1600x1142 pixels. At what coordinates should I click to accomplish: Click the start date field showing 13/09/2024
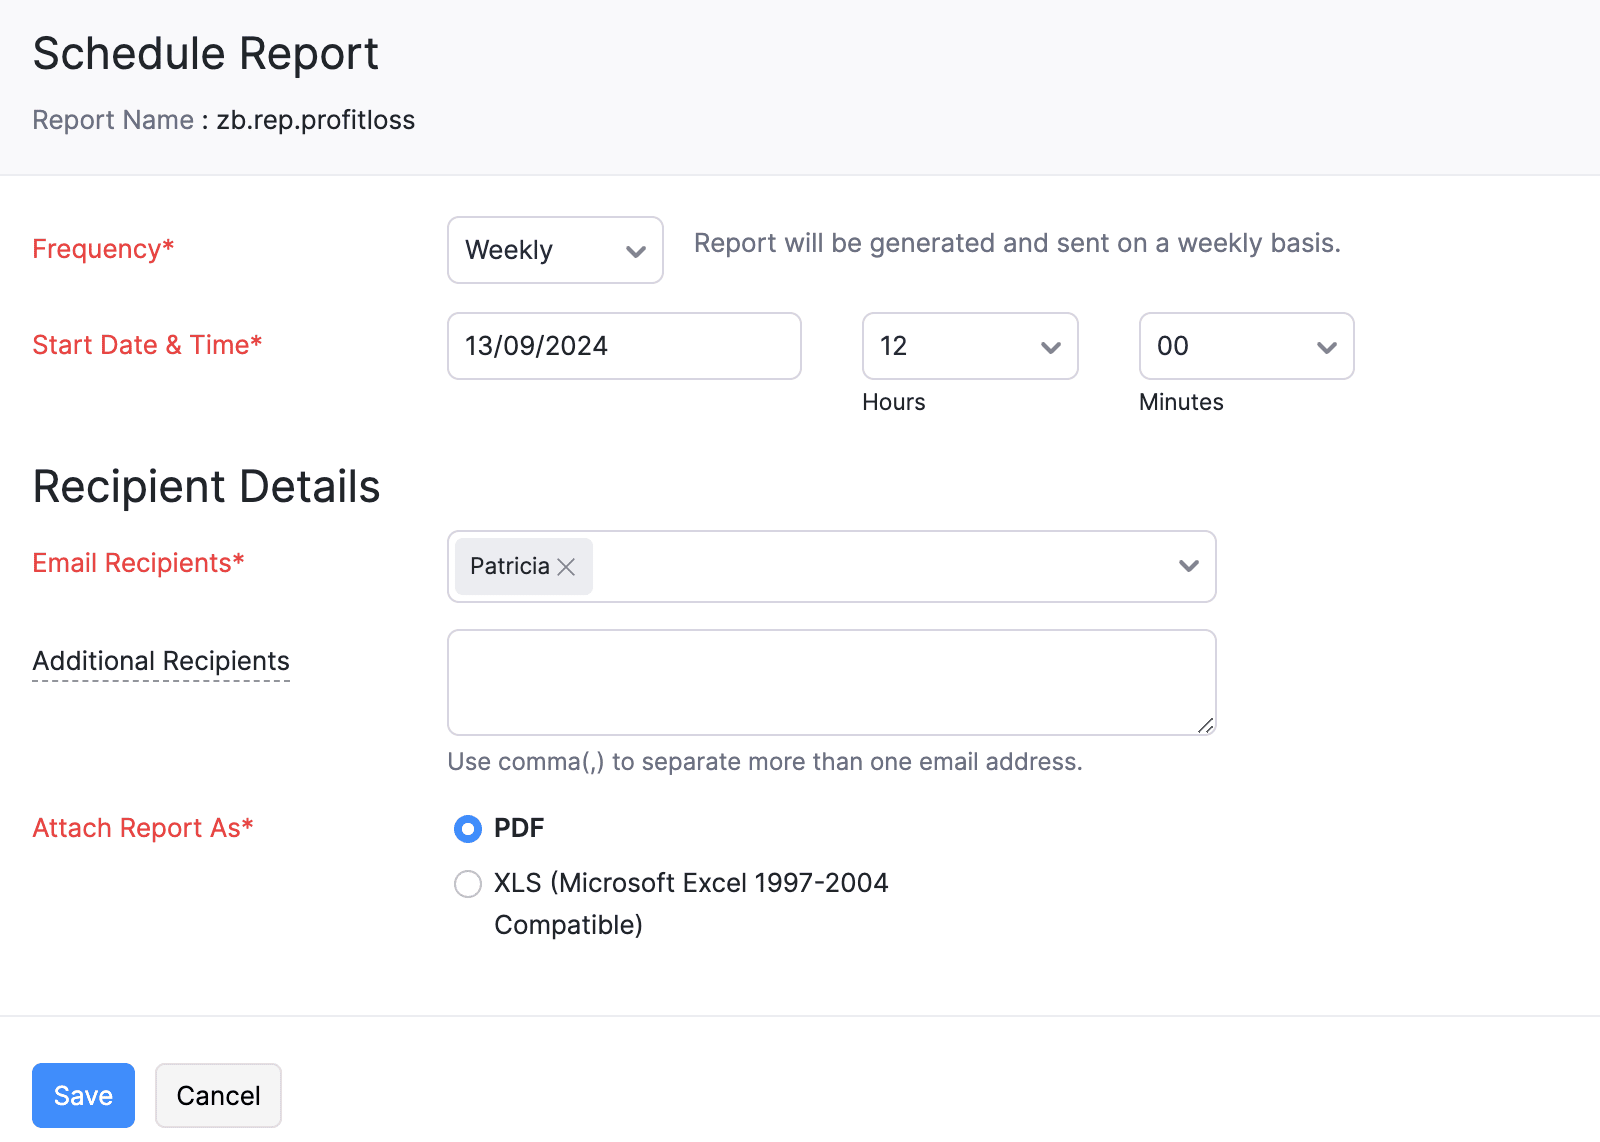(623, 346)
